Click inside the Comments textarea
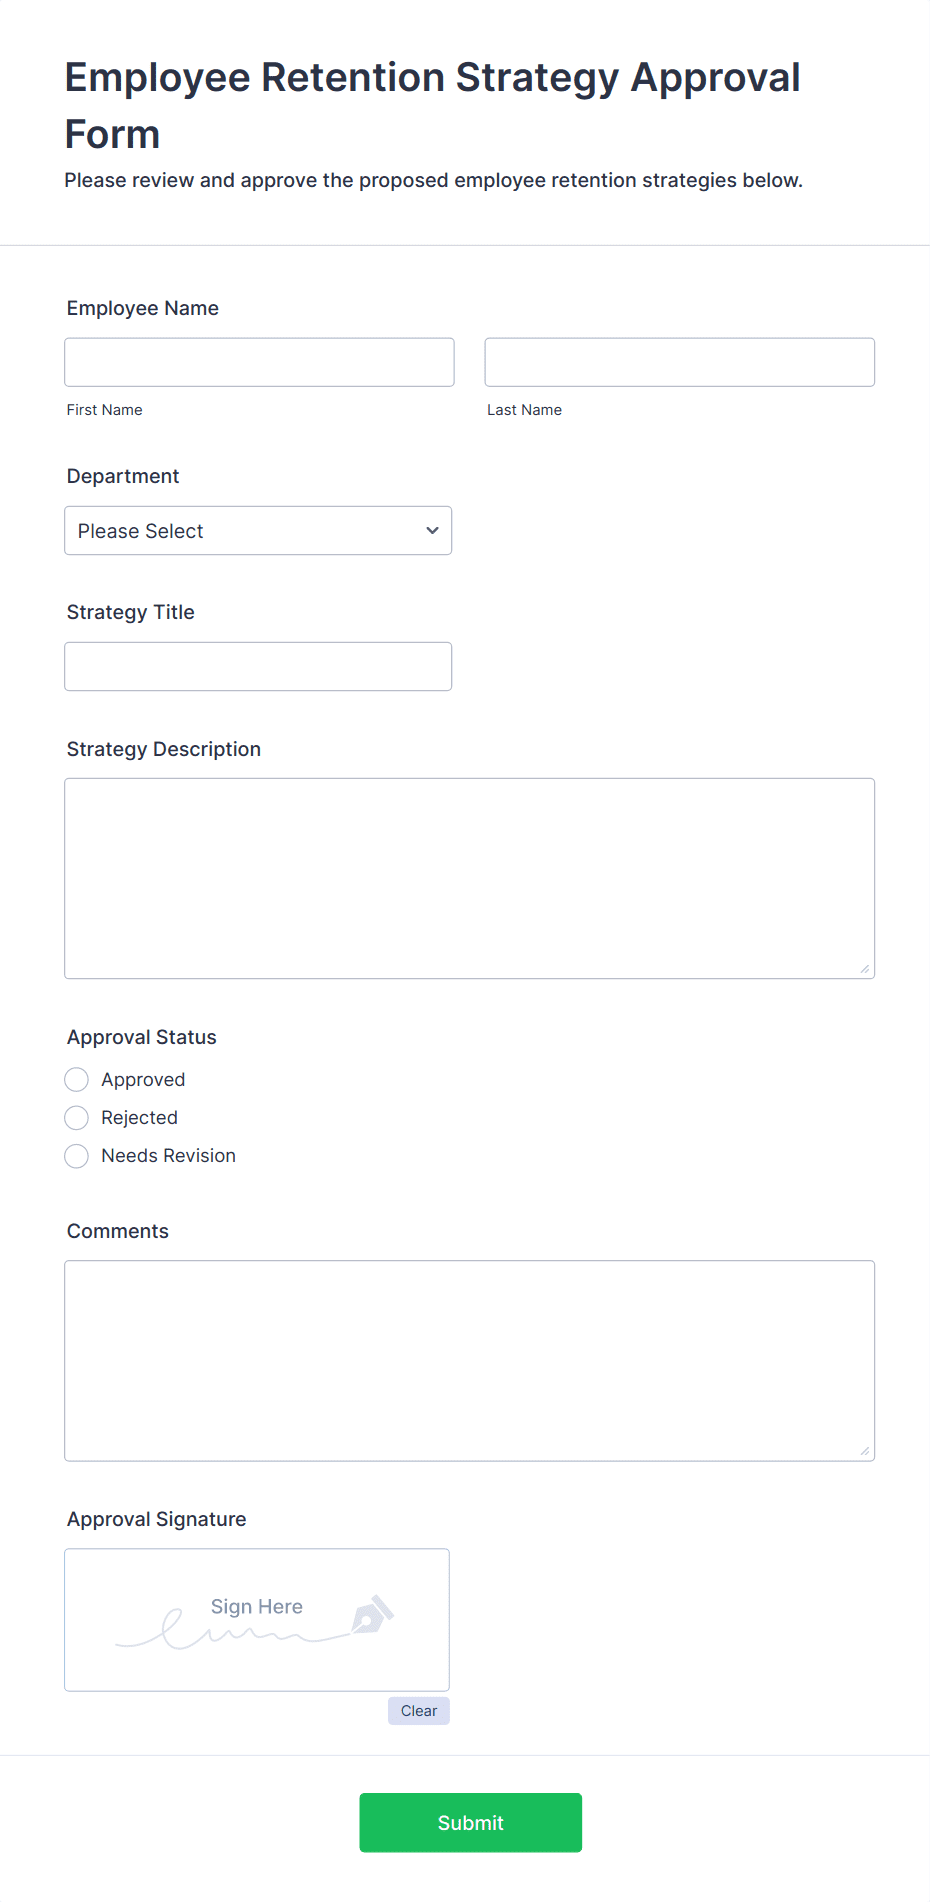This screenshot has width=930, height=1902. coord(470,1361)
